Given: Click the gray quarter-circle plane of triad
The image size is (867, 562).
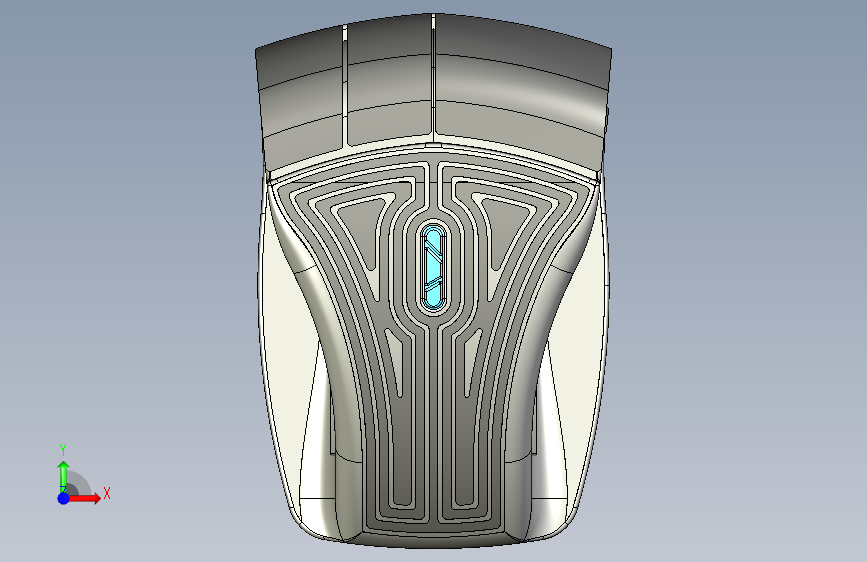Looking at the screenshot, I should point(77,485).
